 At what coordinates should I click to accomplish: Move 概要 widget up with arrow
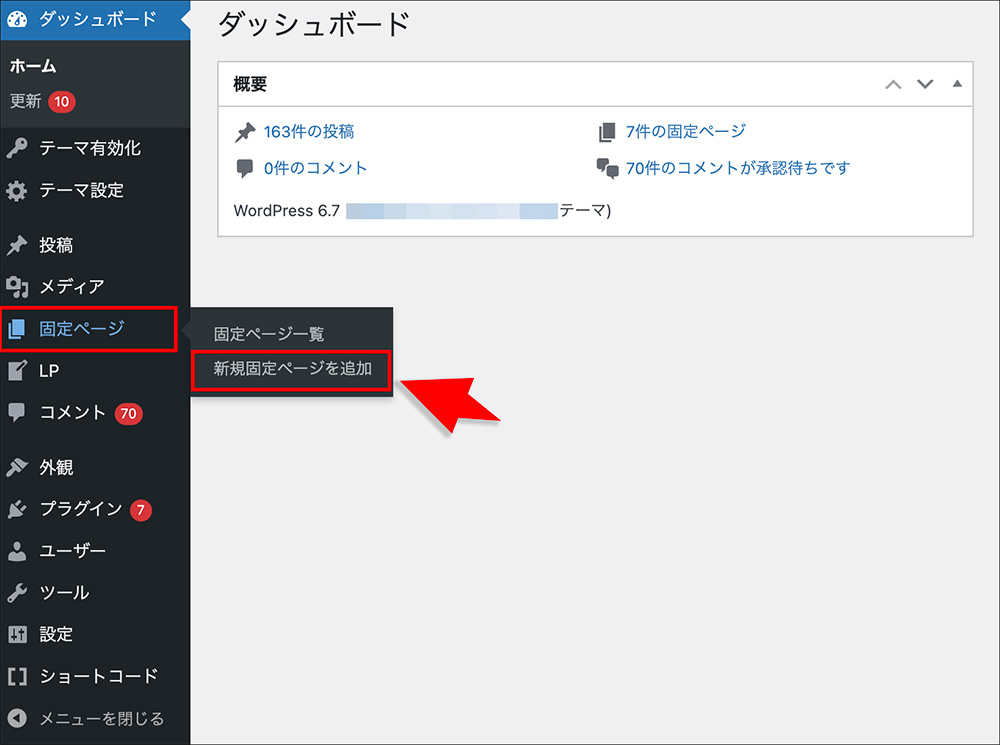tap(893, 84)
